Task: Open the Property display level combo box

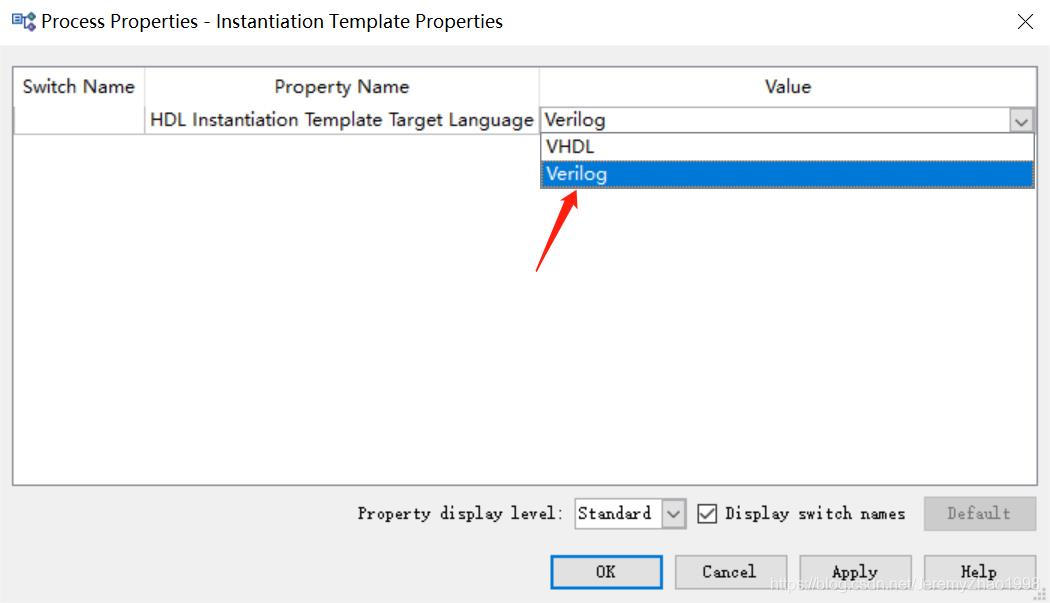Action: click(675, 513)
